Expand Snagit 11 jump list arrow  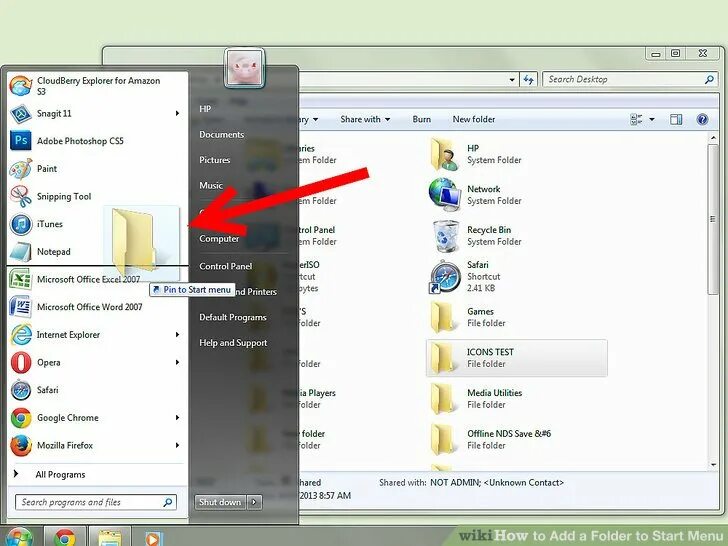click(x=177, y=113)
